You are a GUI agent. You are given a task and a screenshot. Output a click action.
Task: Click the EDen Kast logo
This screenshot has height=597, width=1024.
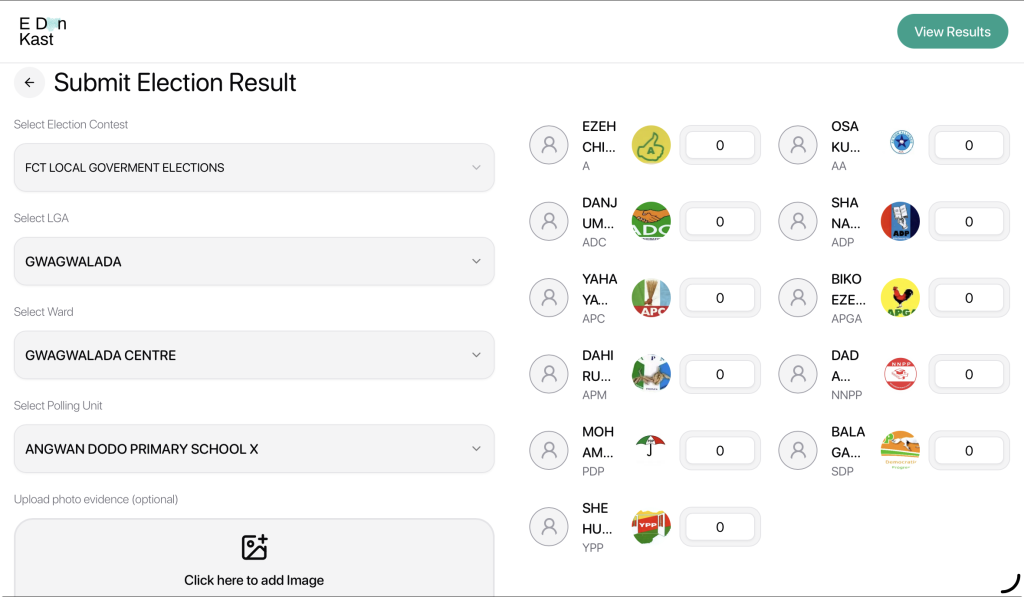43,32
